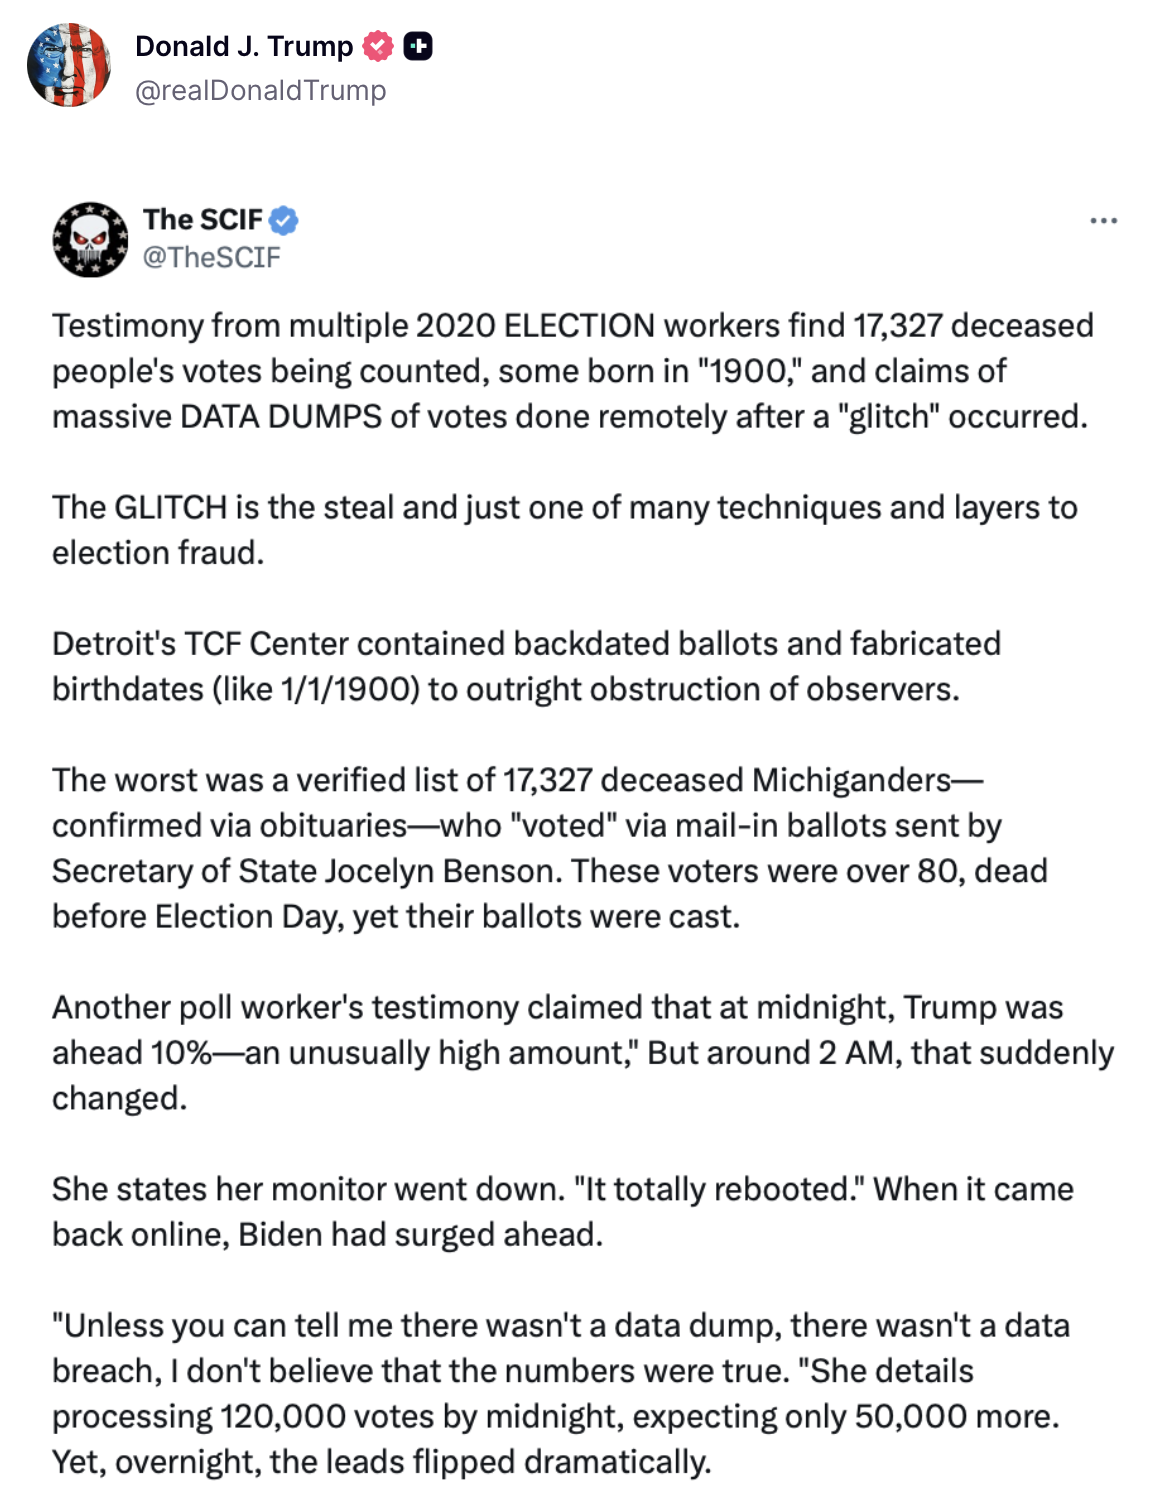This screenshot has width=1166, height=1500.
Task: Click the red verified badge icon
Action: click(x=377, y=46)
